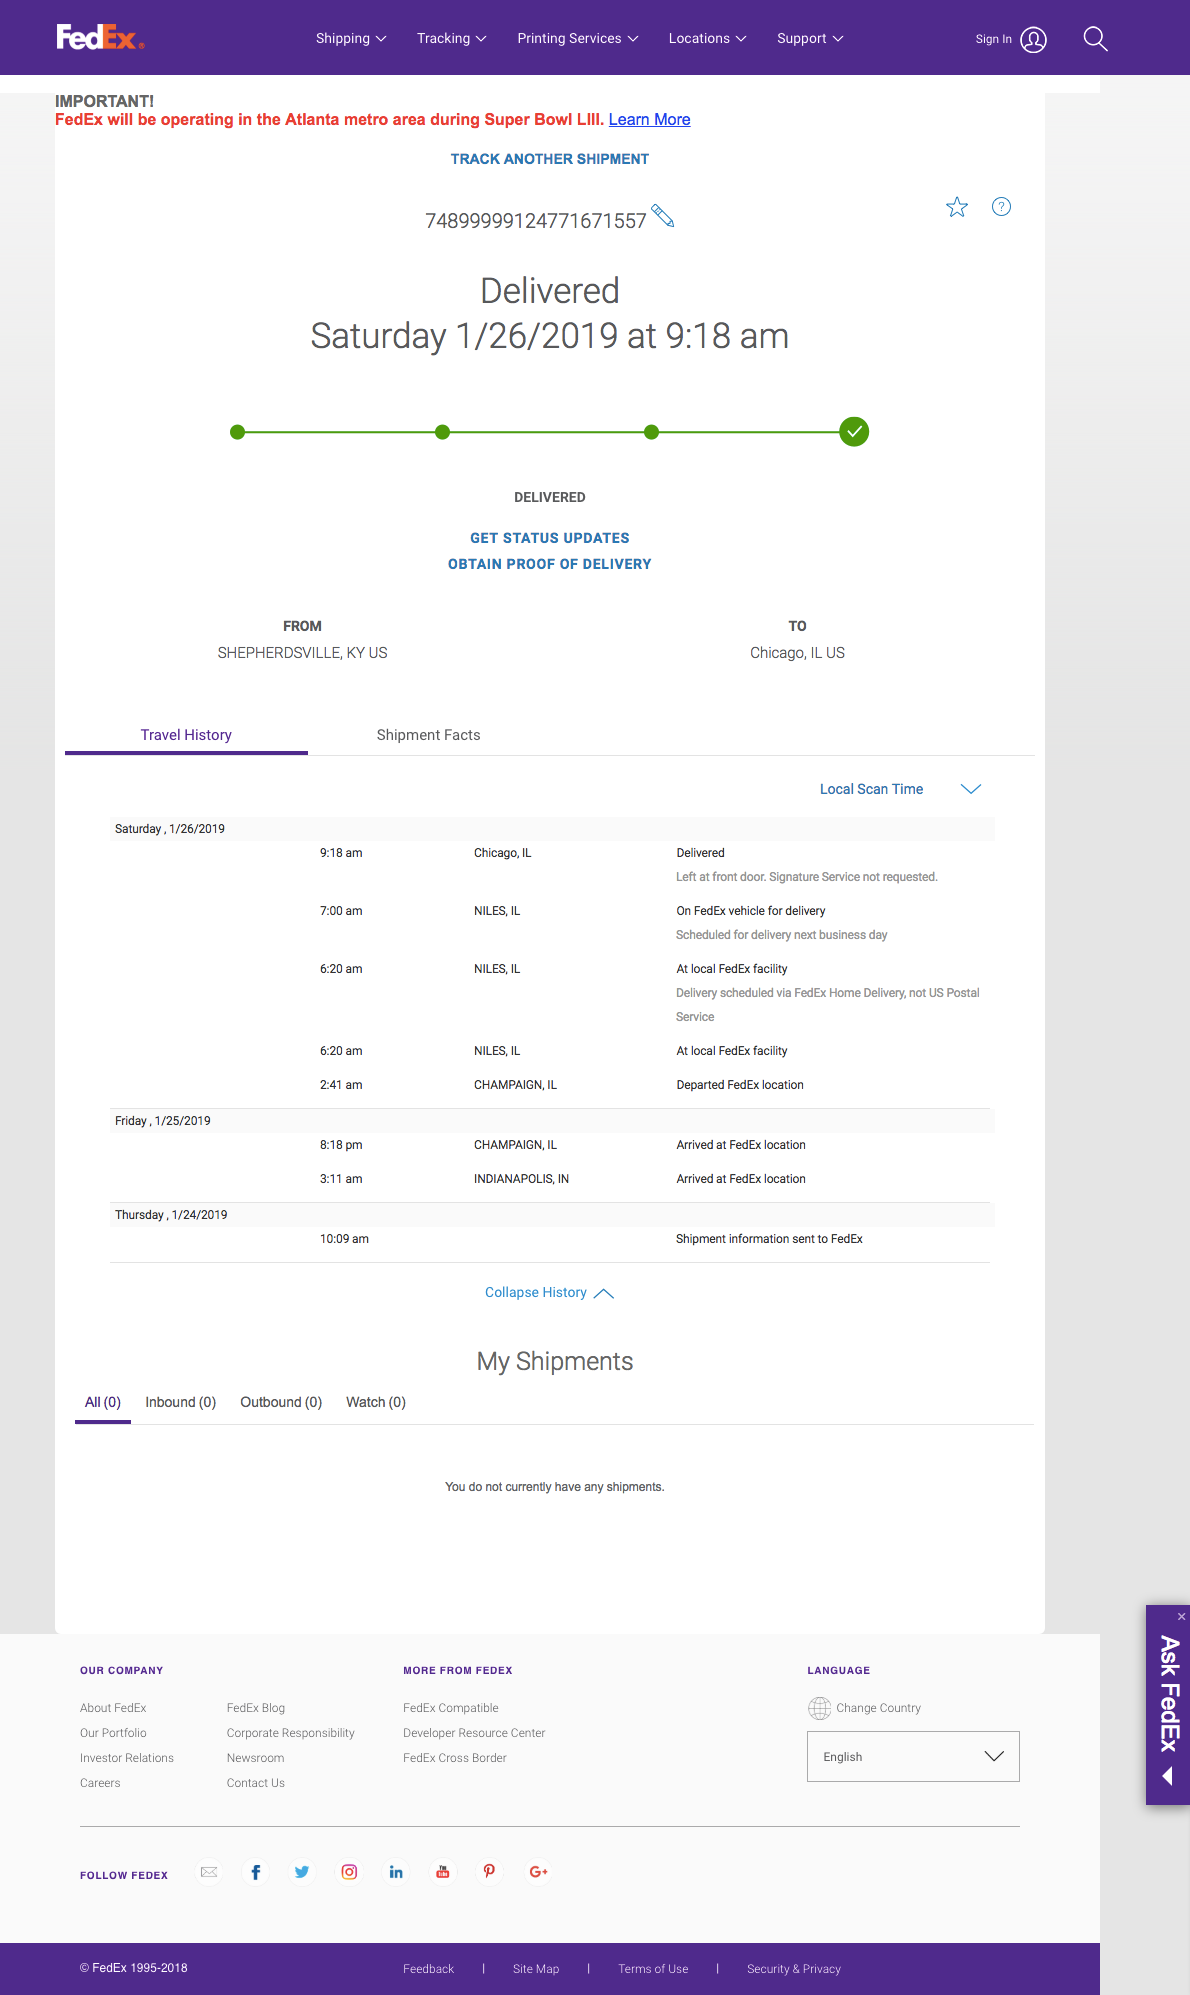Viewport: 1190px width, 1995px height.
Task: Click Track Another Shipment
Action: click(x=550, y=159)
